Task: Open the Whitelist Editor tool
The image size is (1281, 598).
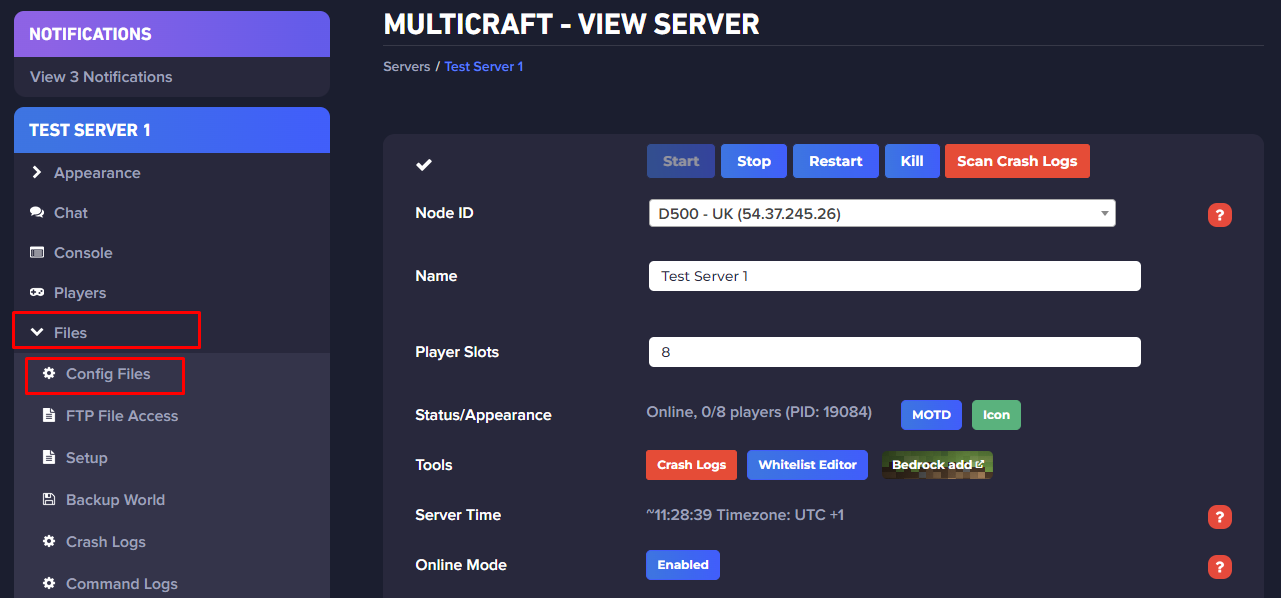Action: [806, 465]
